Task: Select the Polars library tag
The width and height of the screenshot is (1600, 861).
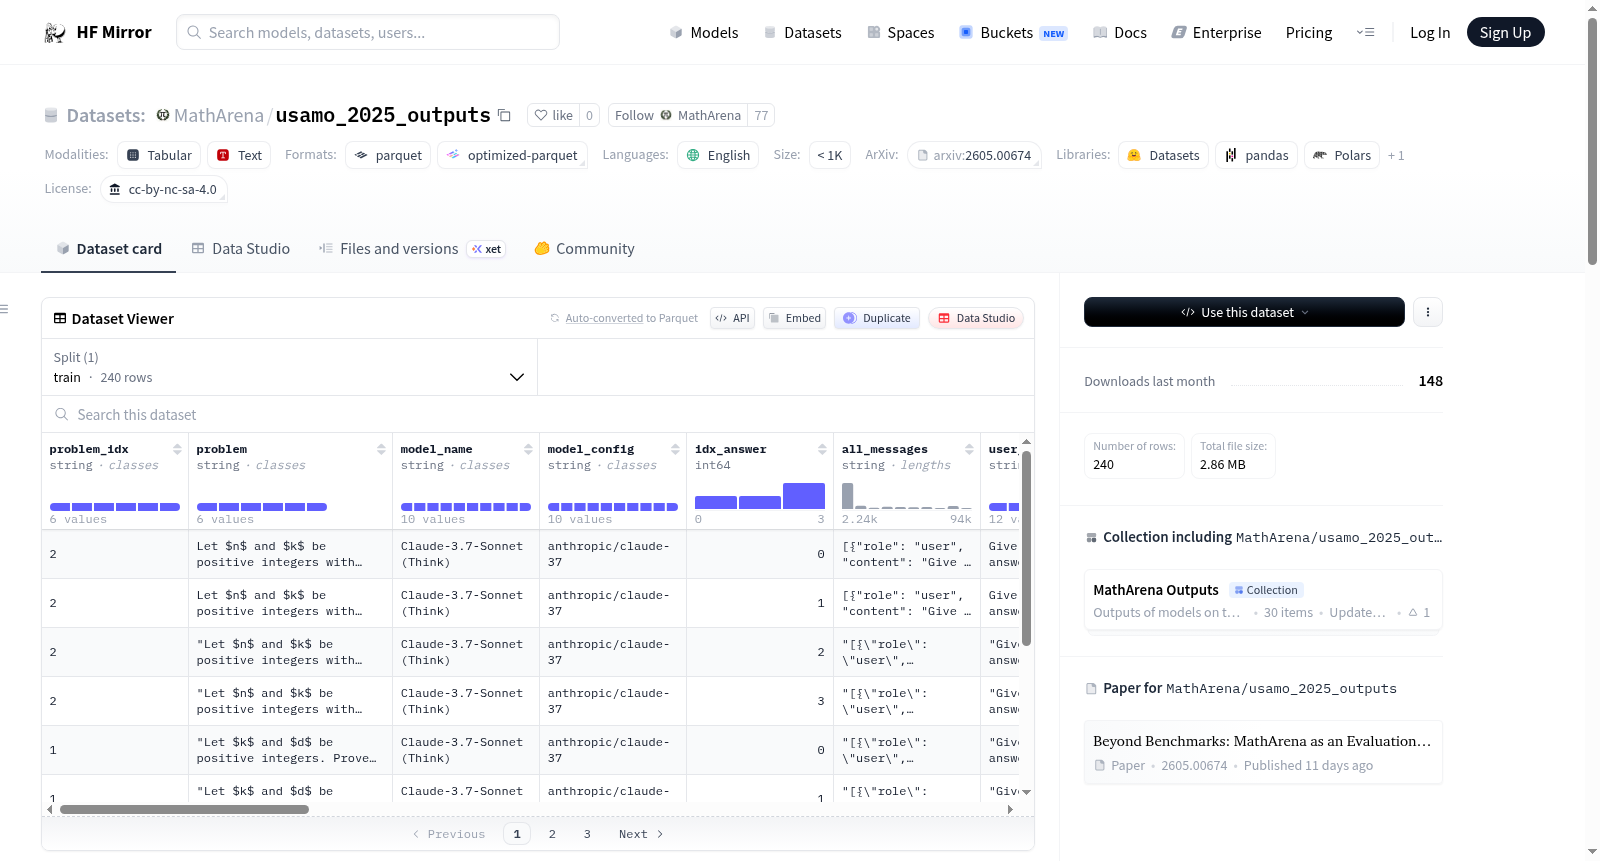Action: pos(1342,155)
